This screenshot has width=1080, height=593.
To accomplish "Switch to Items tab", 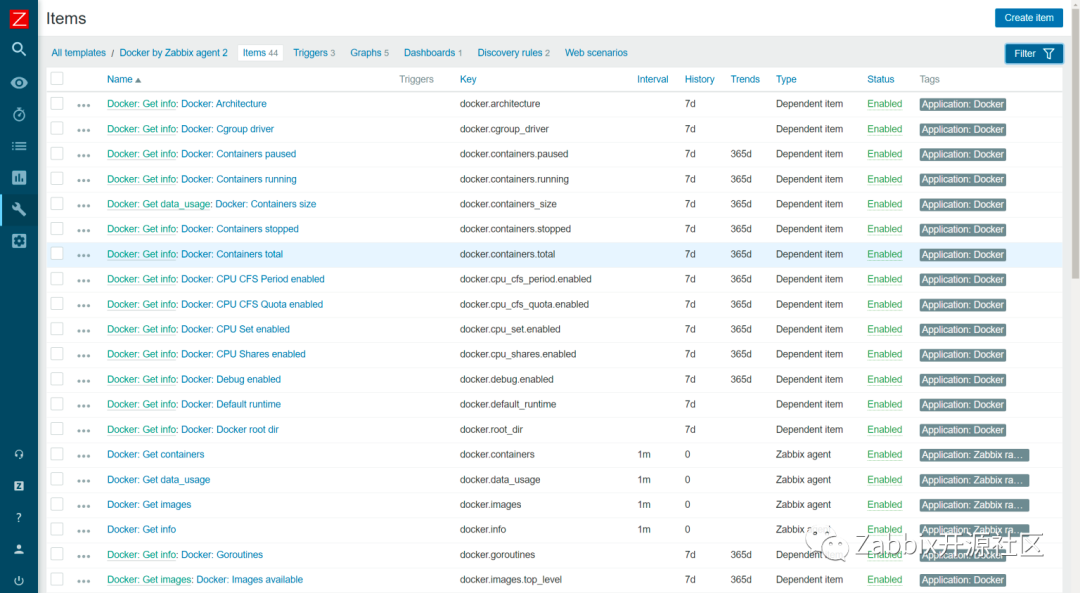I will 260,52.
